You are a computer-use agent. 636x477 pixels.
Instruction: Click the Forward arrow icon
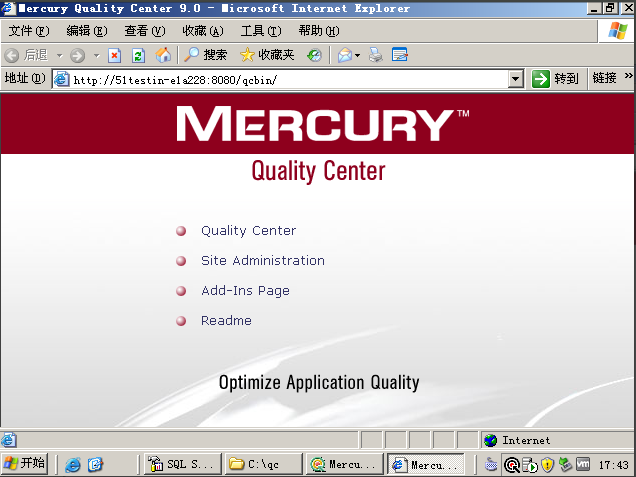coord(77,55)
